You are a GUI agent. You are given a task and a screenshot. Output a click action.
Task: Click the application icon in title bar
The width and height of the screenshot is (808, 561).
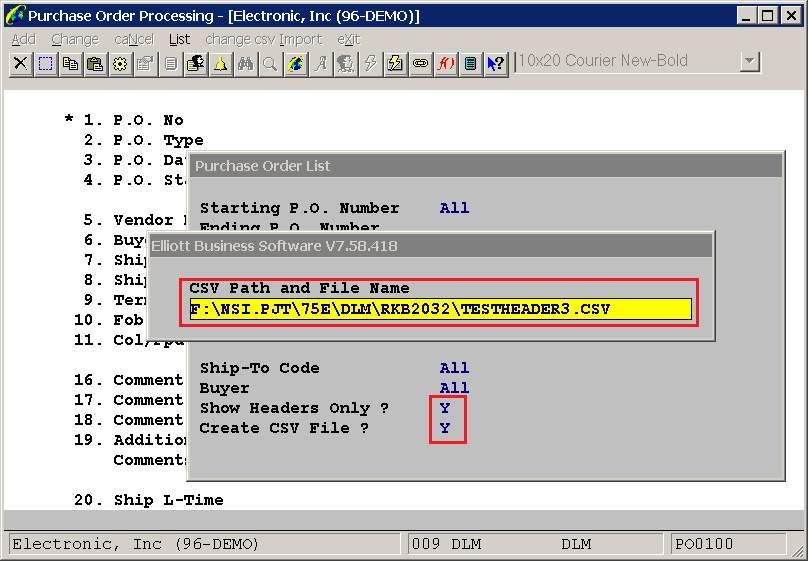coord(14,15)
